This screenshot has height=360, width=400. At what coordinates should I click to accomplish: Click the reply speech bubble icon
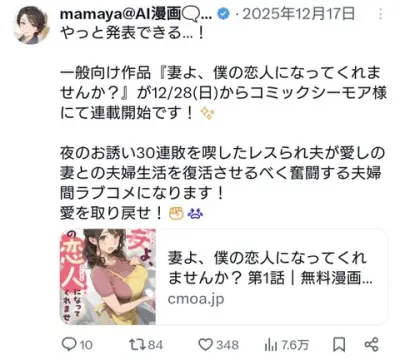[69, 344]
